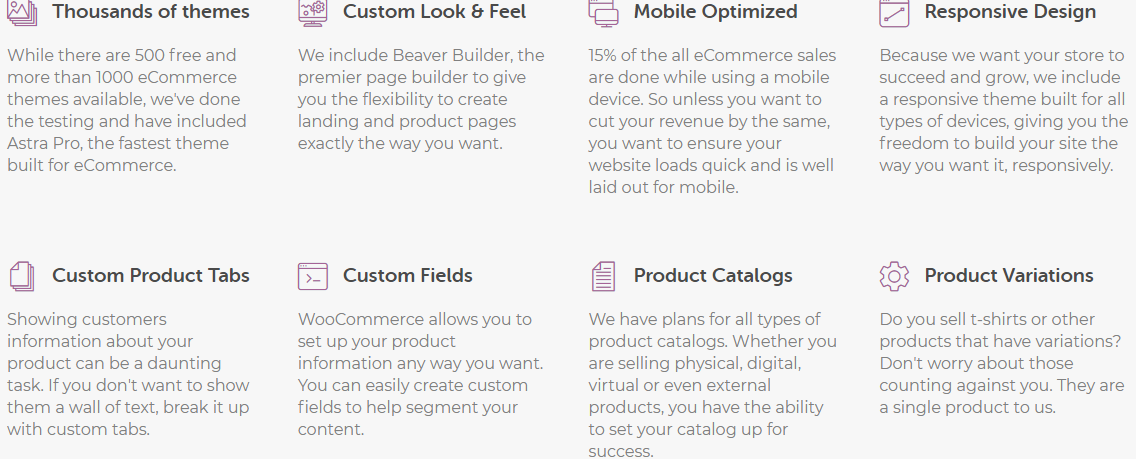Select the Product Catalogs heading
Viewport: 1136px width, 459px height.
tap(713, 275)
